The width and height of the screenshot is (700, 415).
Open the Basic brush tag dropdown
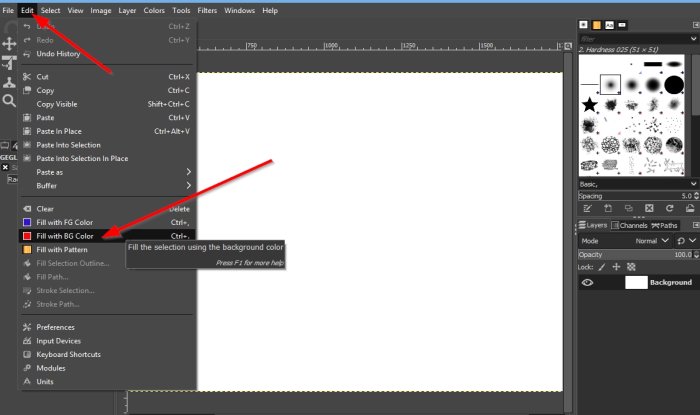[693, 184]
